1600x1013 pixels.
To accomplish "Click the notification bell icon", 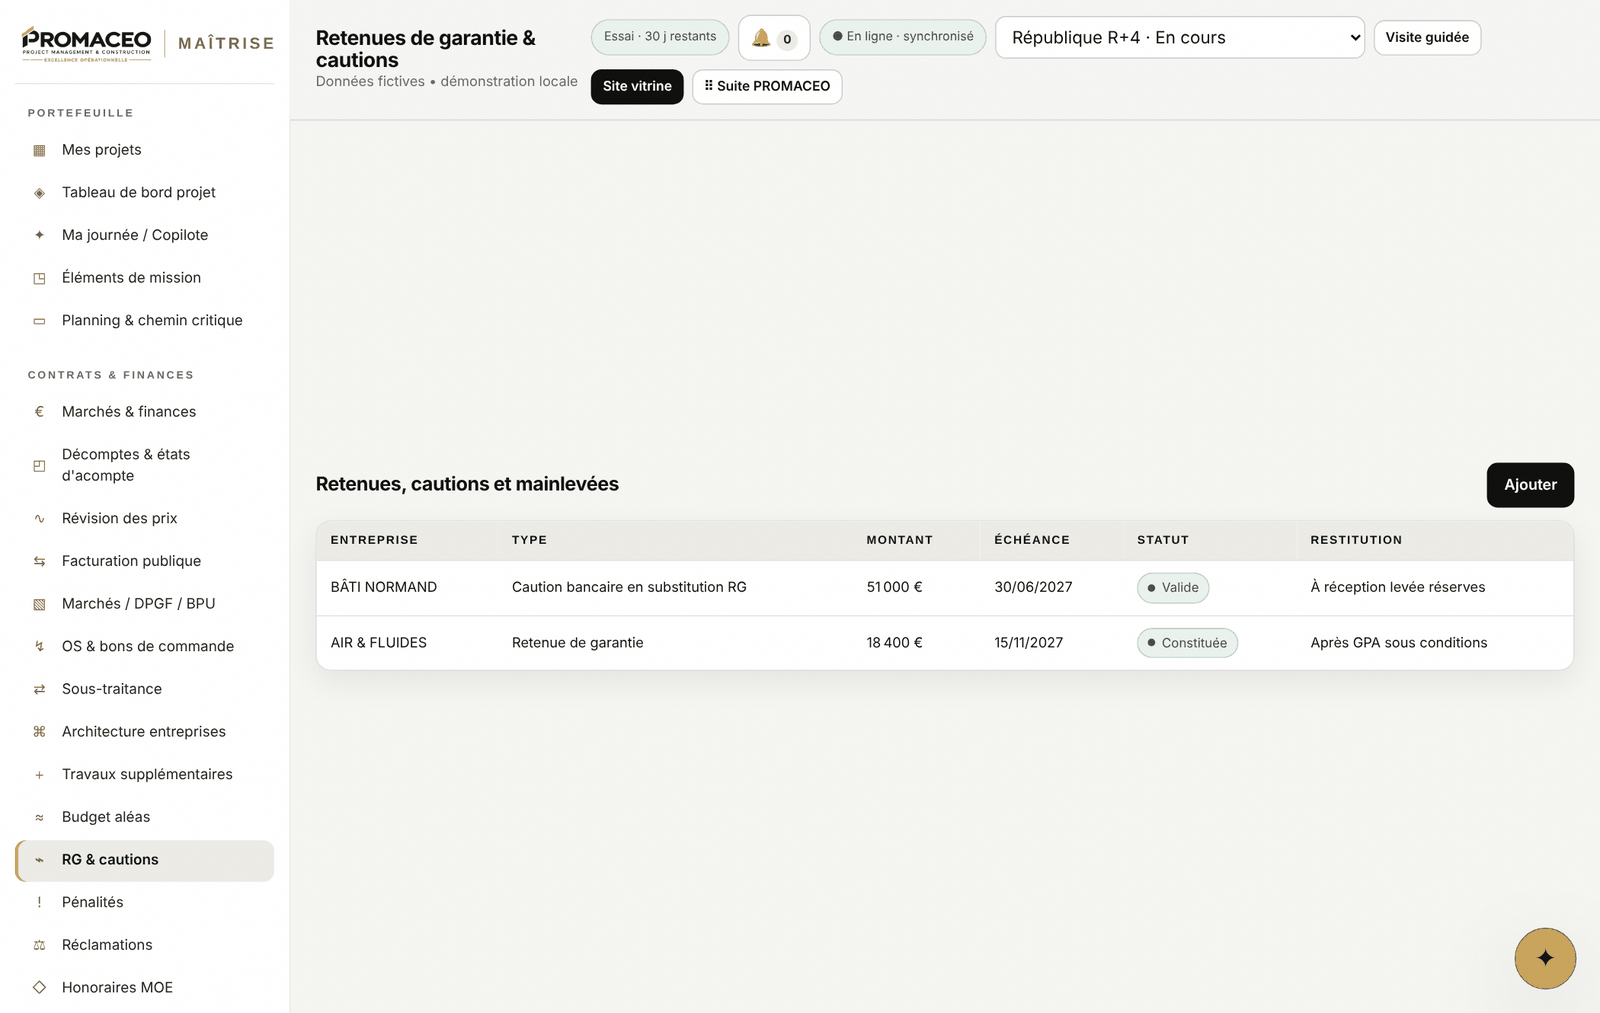I will tap(761, 38).
